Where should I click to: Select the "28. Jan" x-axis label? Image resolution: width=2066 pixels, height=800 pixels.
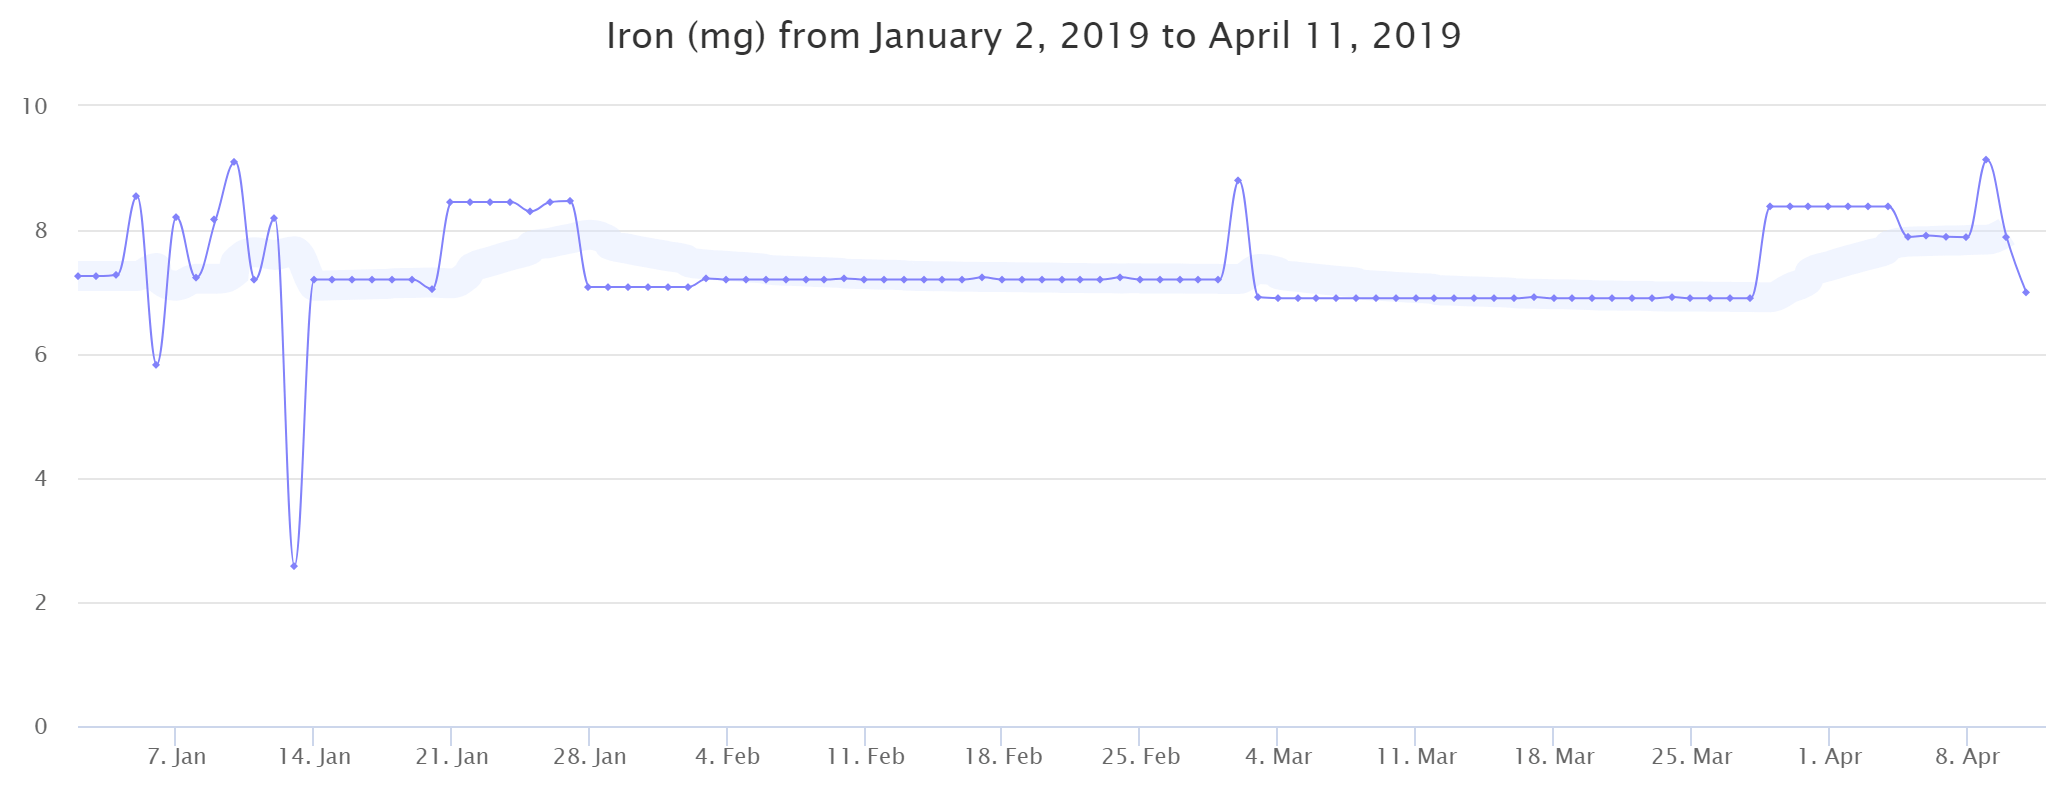click(590, 757)
